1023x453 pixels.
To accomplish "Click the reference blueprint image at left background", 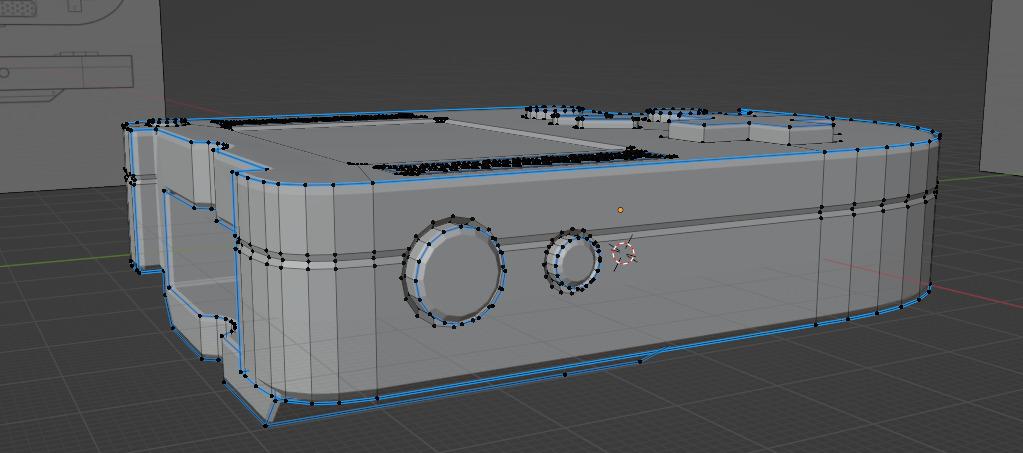I will 81,96.
